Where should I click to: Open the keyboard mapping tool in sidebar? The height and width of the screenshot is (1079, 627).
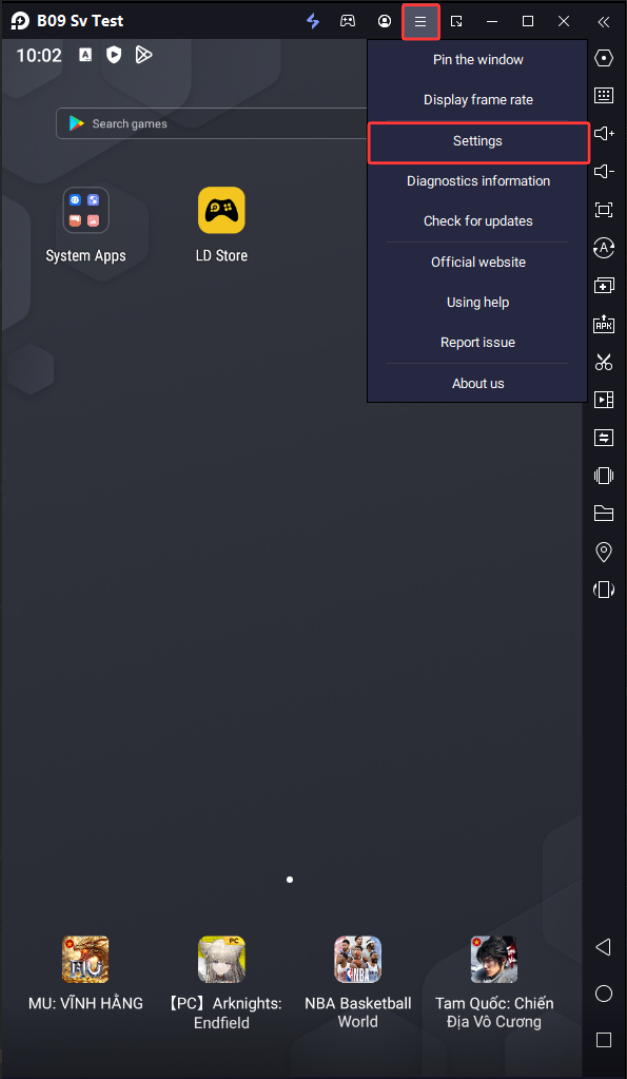point(603,95)
